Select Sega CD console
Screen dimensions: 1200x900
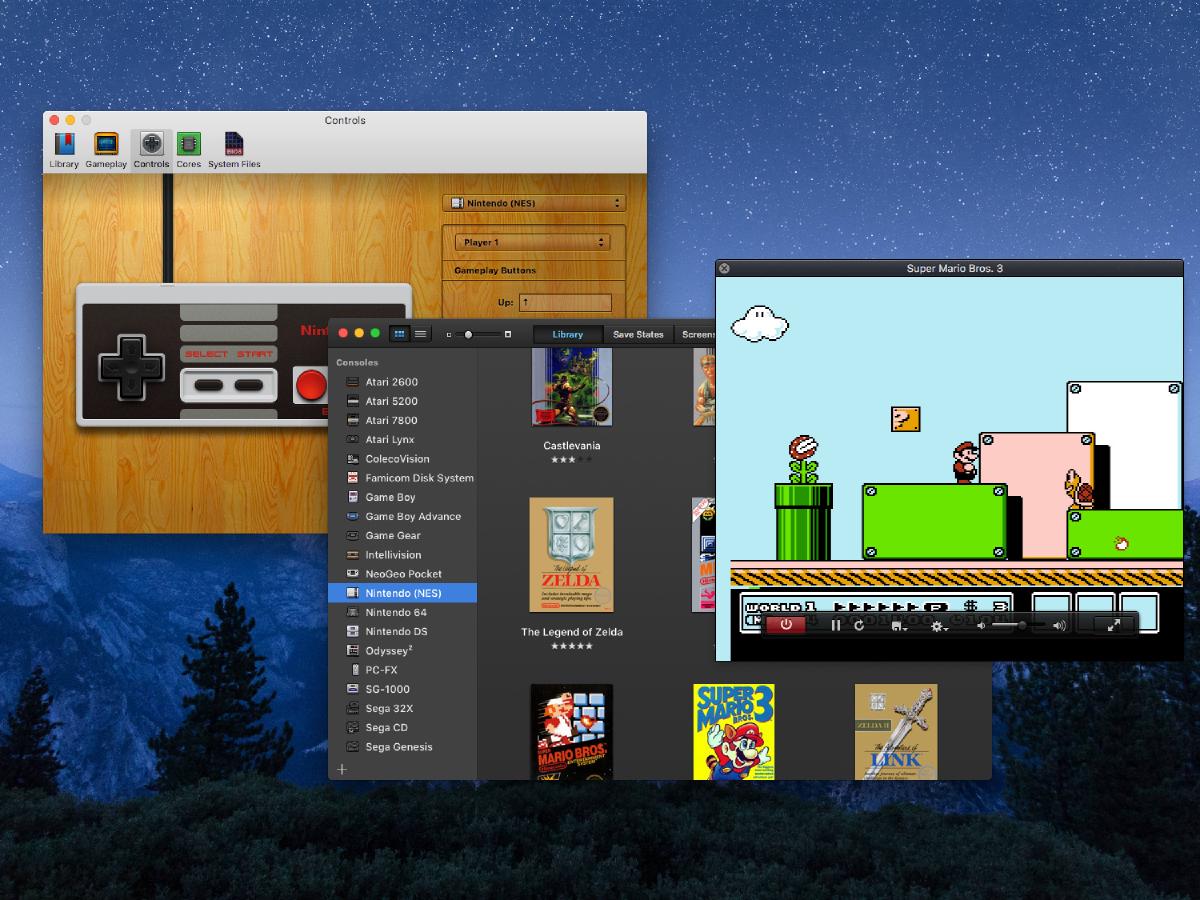tap(403, 727)
